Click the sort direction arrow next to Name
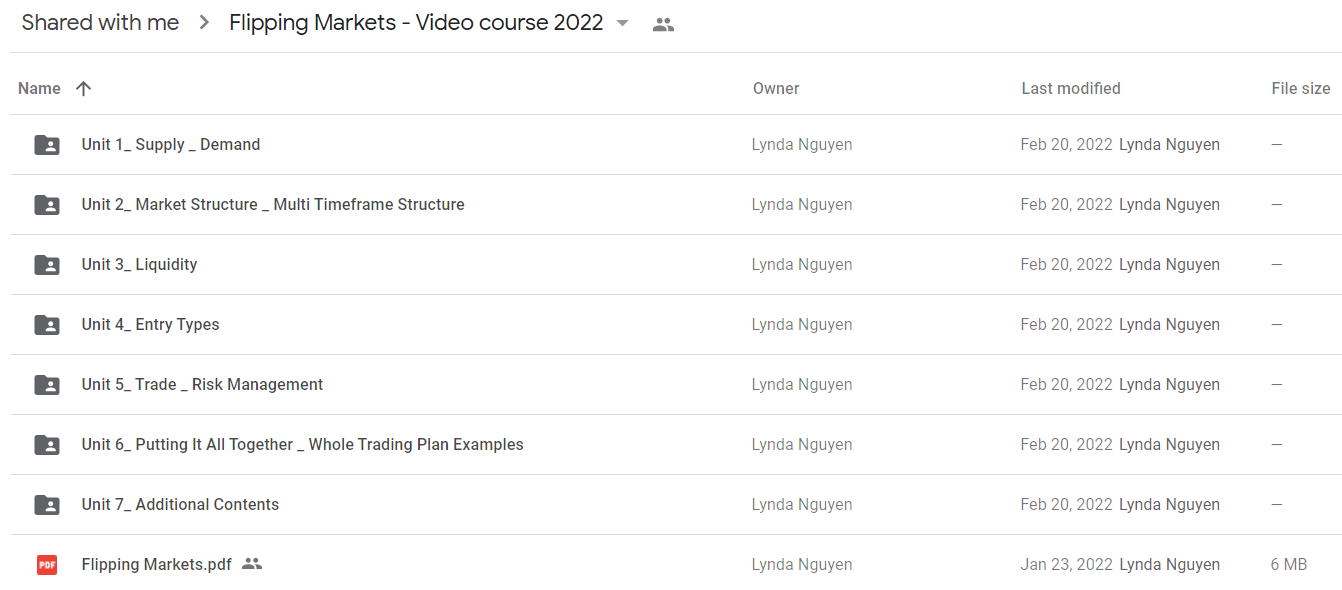1342x590 pixels. (x=84, y=88)
